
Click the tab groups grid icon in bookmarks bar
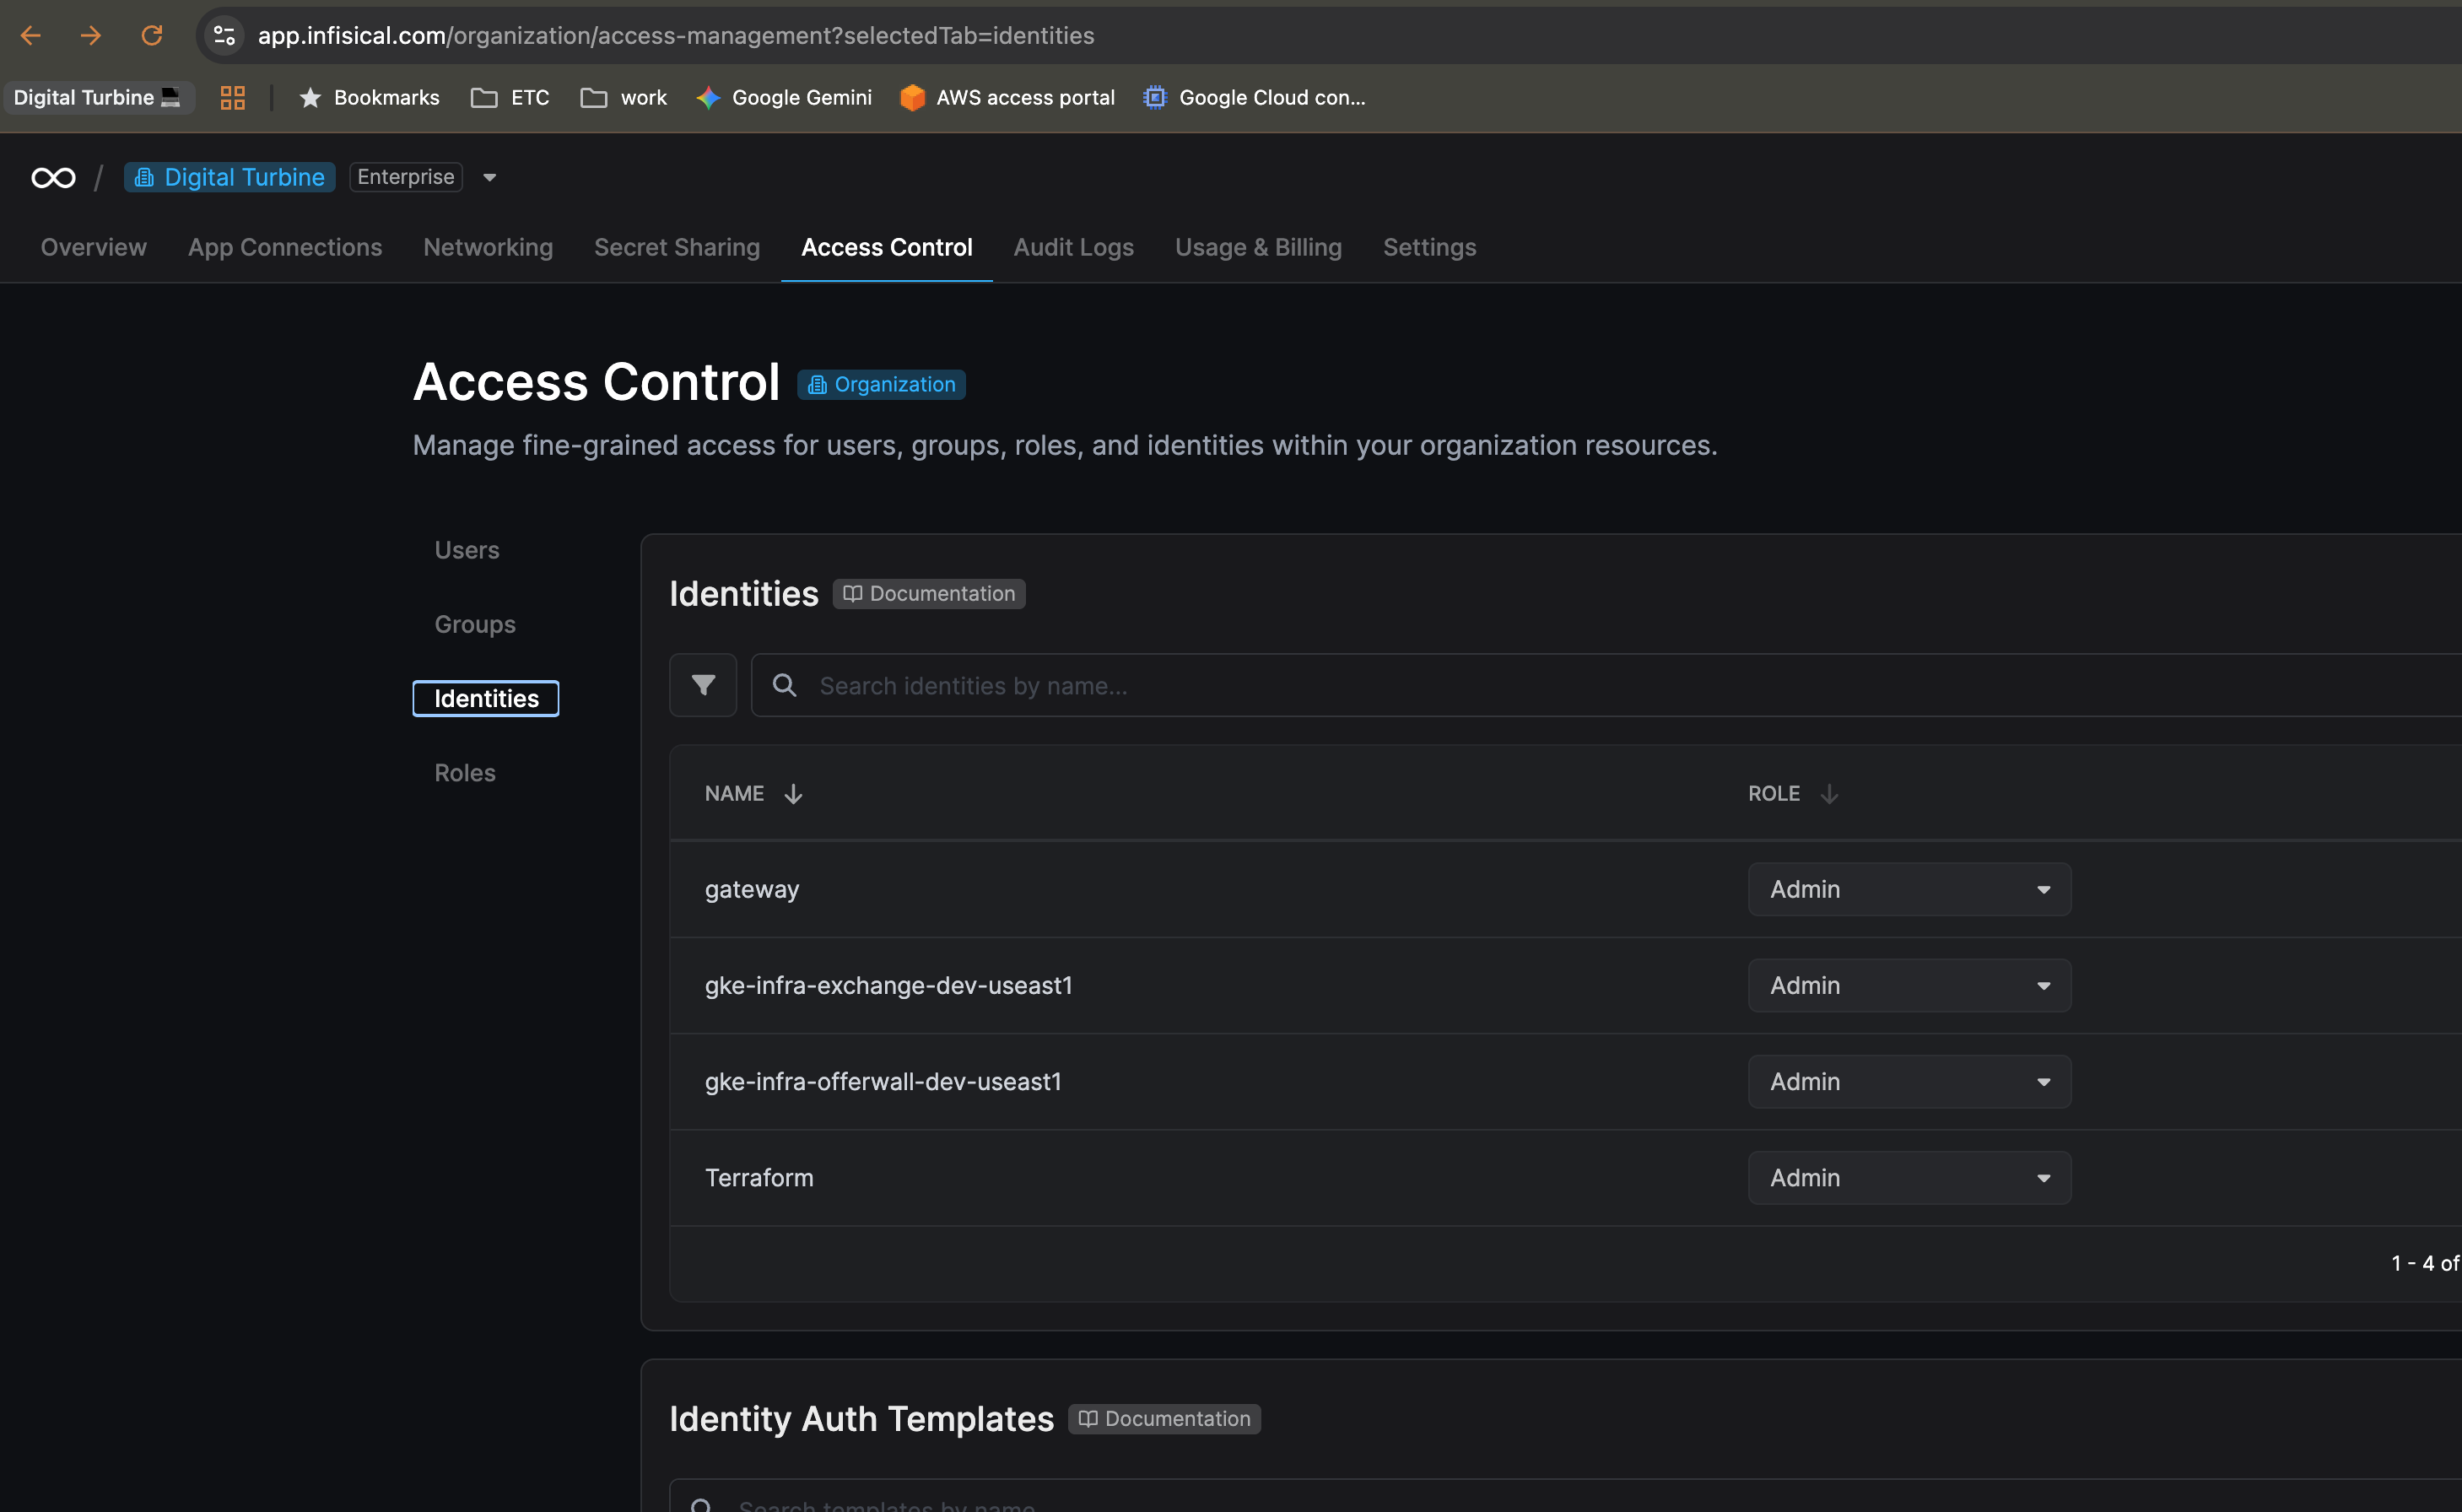click(233, 97)
